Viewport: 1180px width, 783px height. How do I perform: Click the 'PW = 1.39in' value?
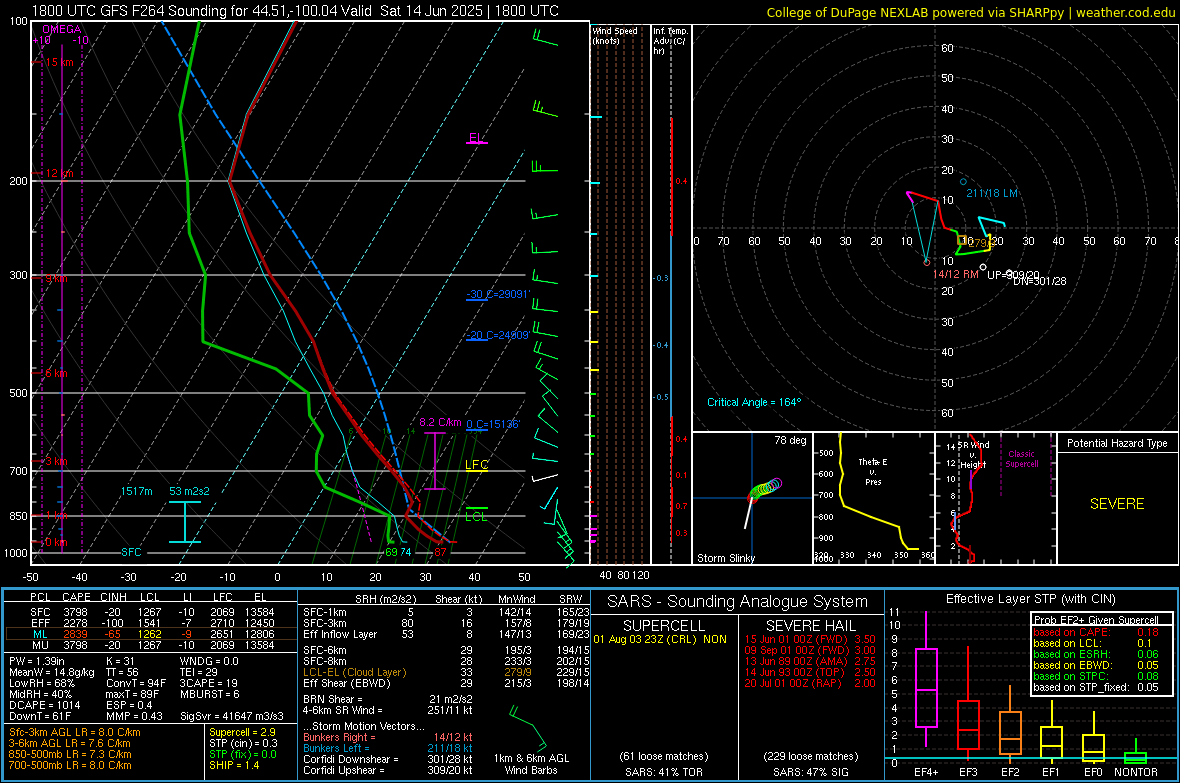(x=40, y=661)
